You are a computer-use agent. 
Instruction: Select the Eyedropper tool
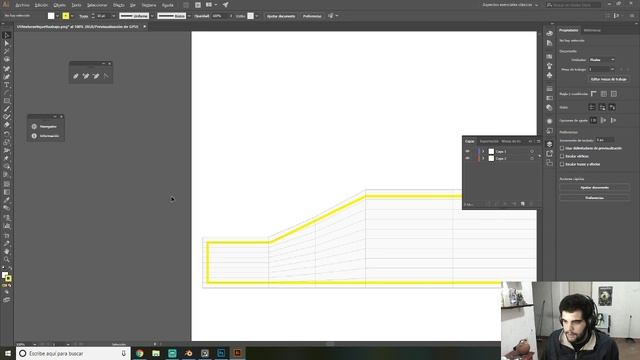pyautogui.click(x=7, y=200)
